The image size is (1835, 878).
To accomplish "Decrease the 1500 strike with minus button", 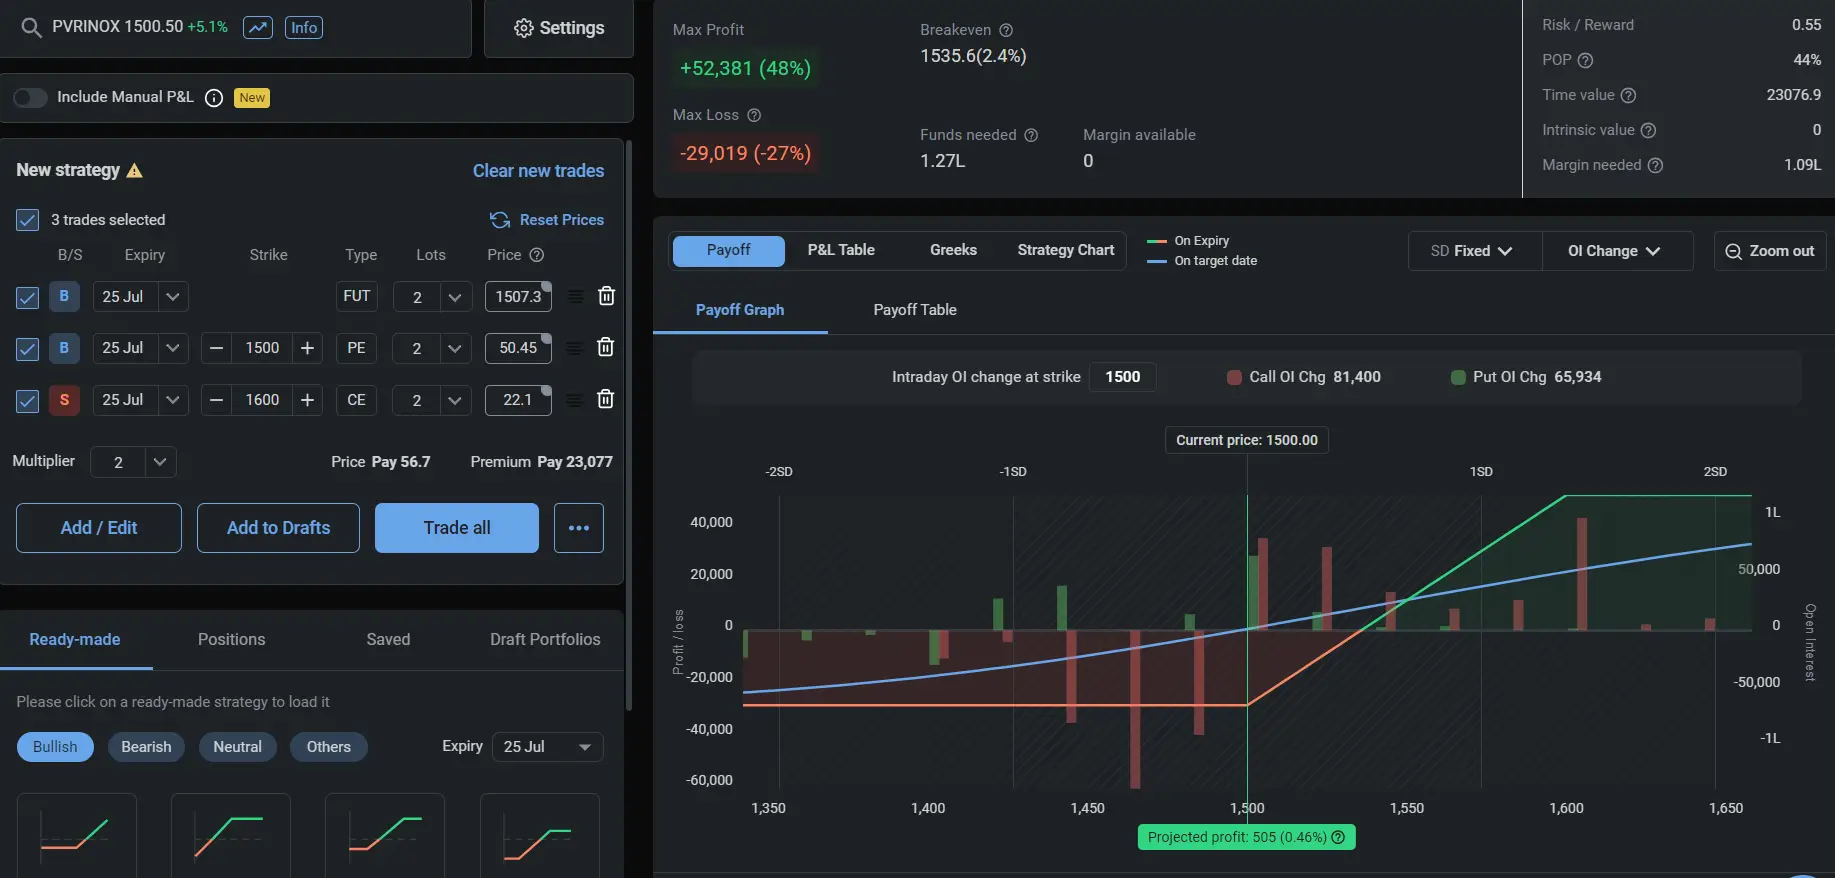I will (216, 347).
